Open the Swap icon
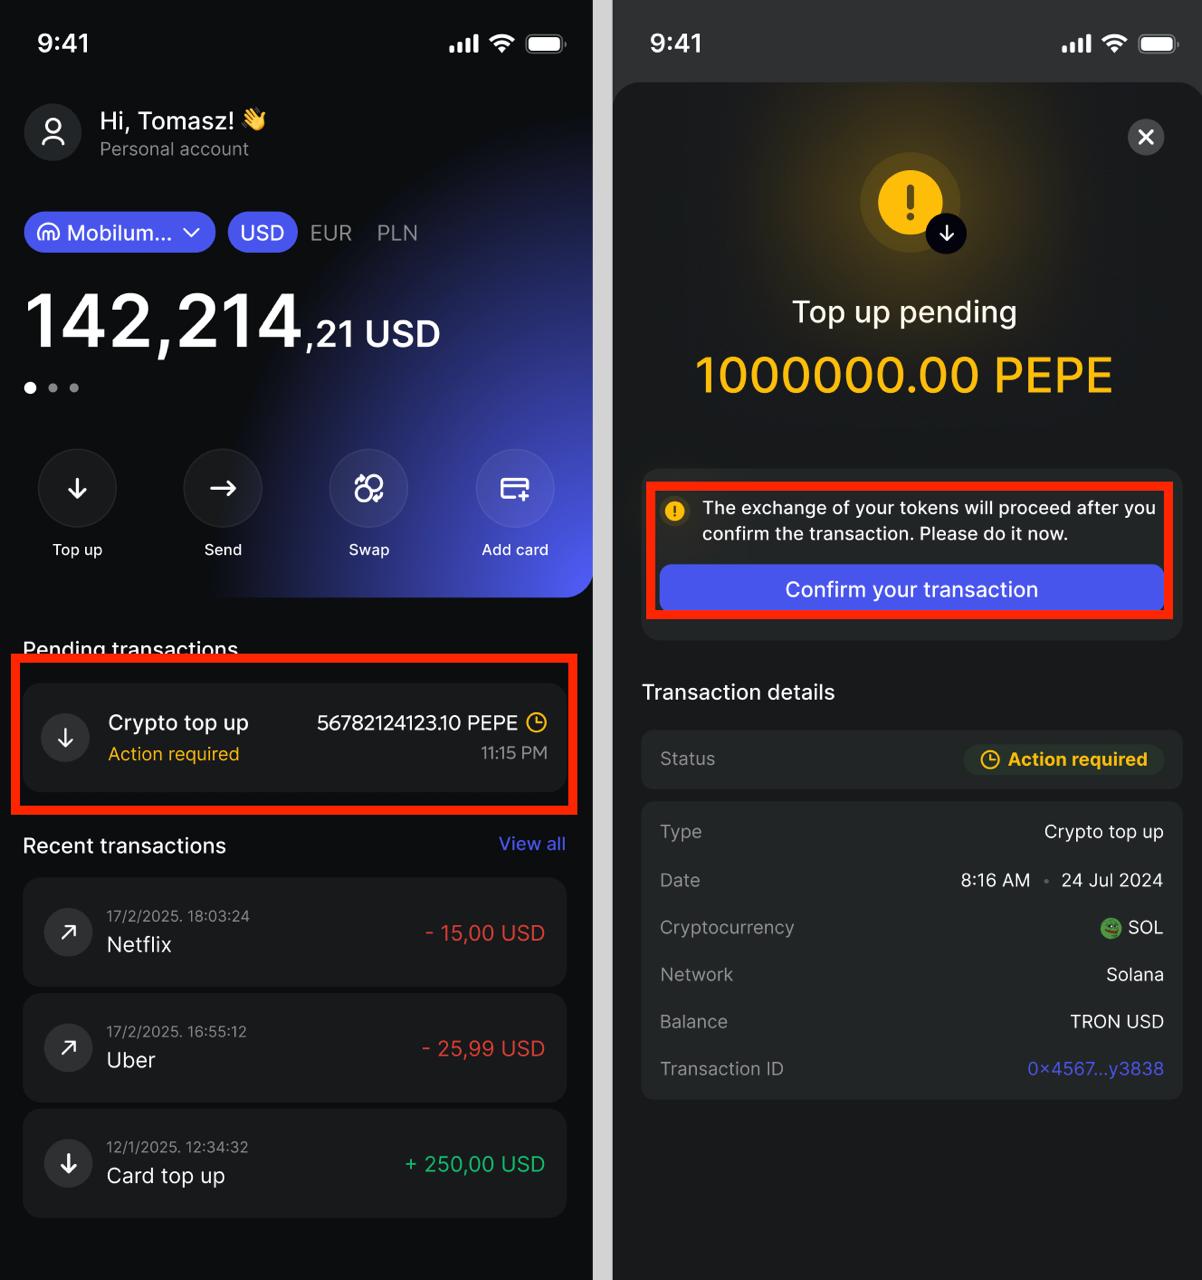1202x1280 pixels. click(x=369, y=488)
